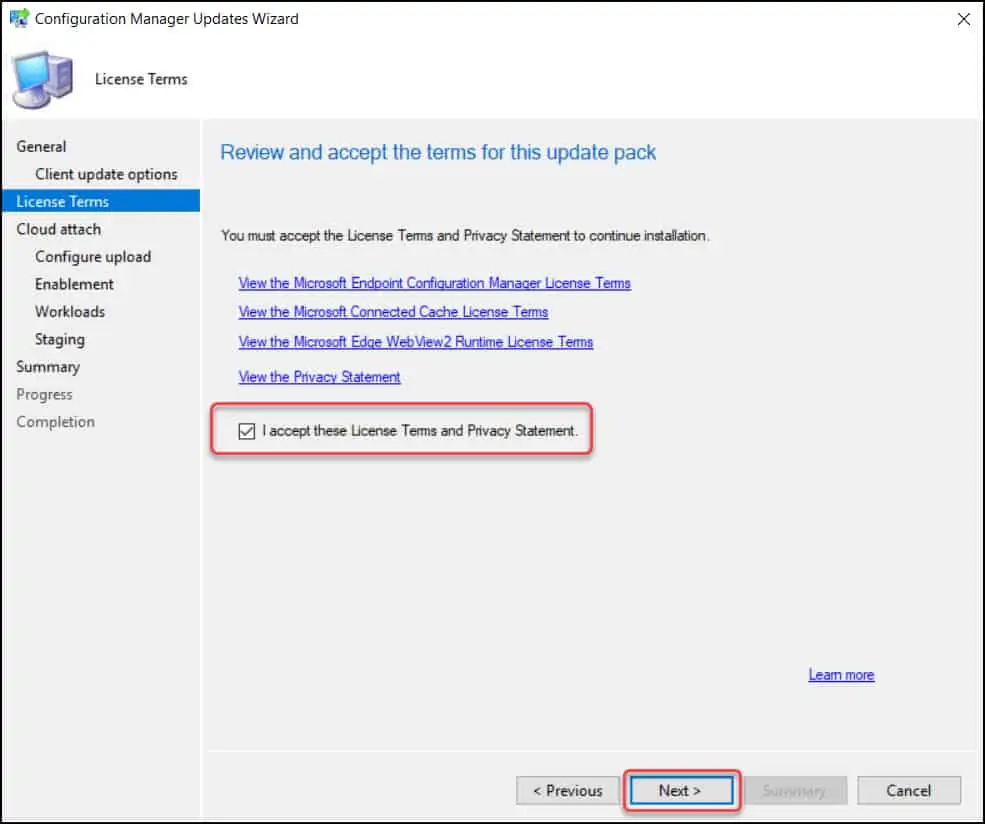
Task: Click the disabled Summary button
Action: pos(795,791)
